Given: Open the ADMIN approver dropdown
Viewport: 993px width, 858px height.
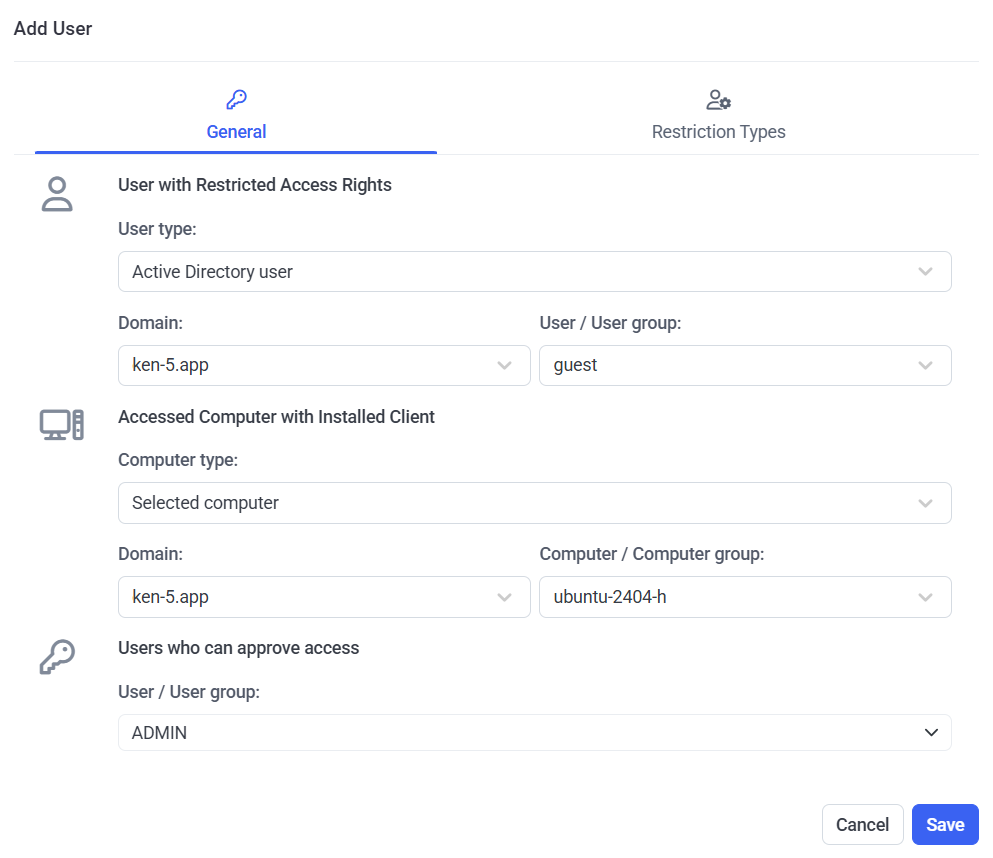Looking at the screenshot, I should [534, 733].
